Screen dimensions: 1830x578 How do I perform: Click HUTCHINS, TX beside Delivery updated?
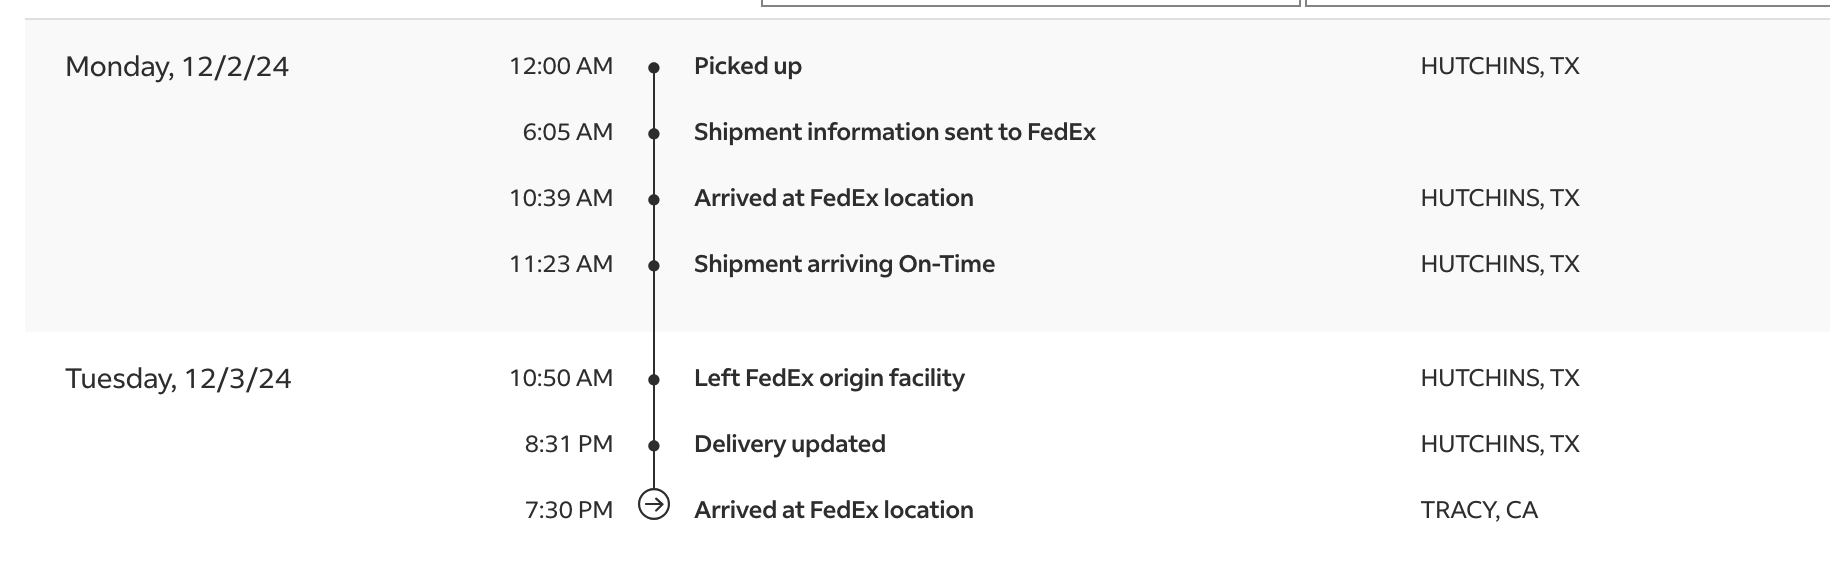(x=1500, y=444)
